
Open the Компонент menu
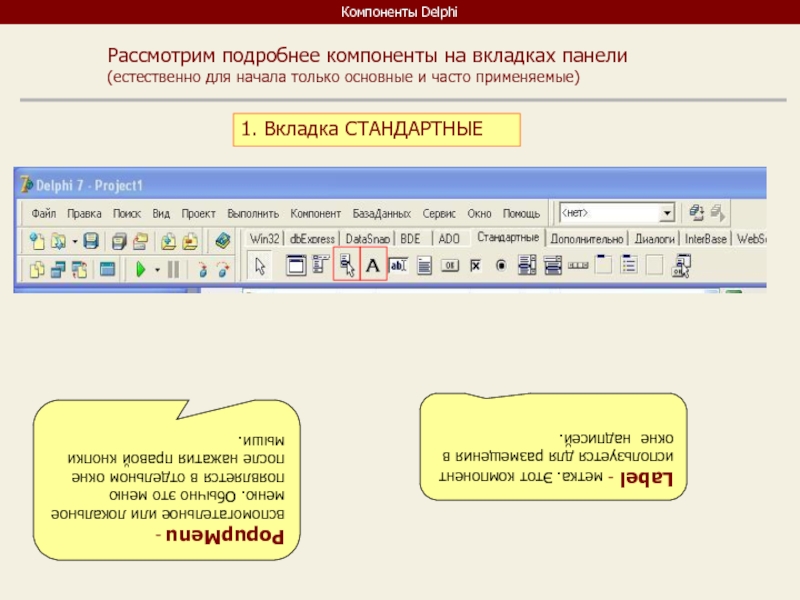pos(316,214)
